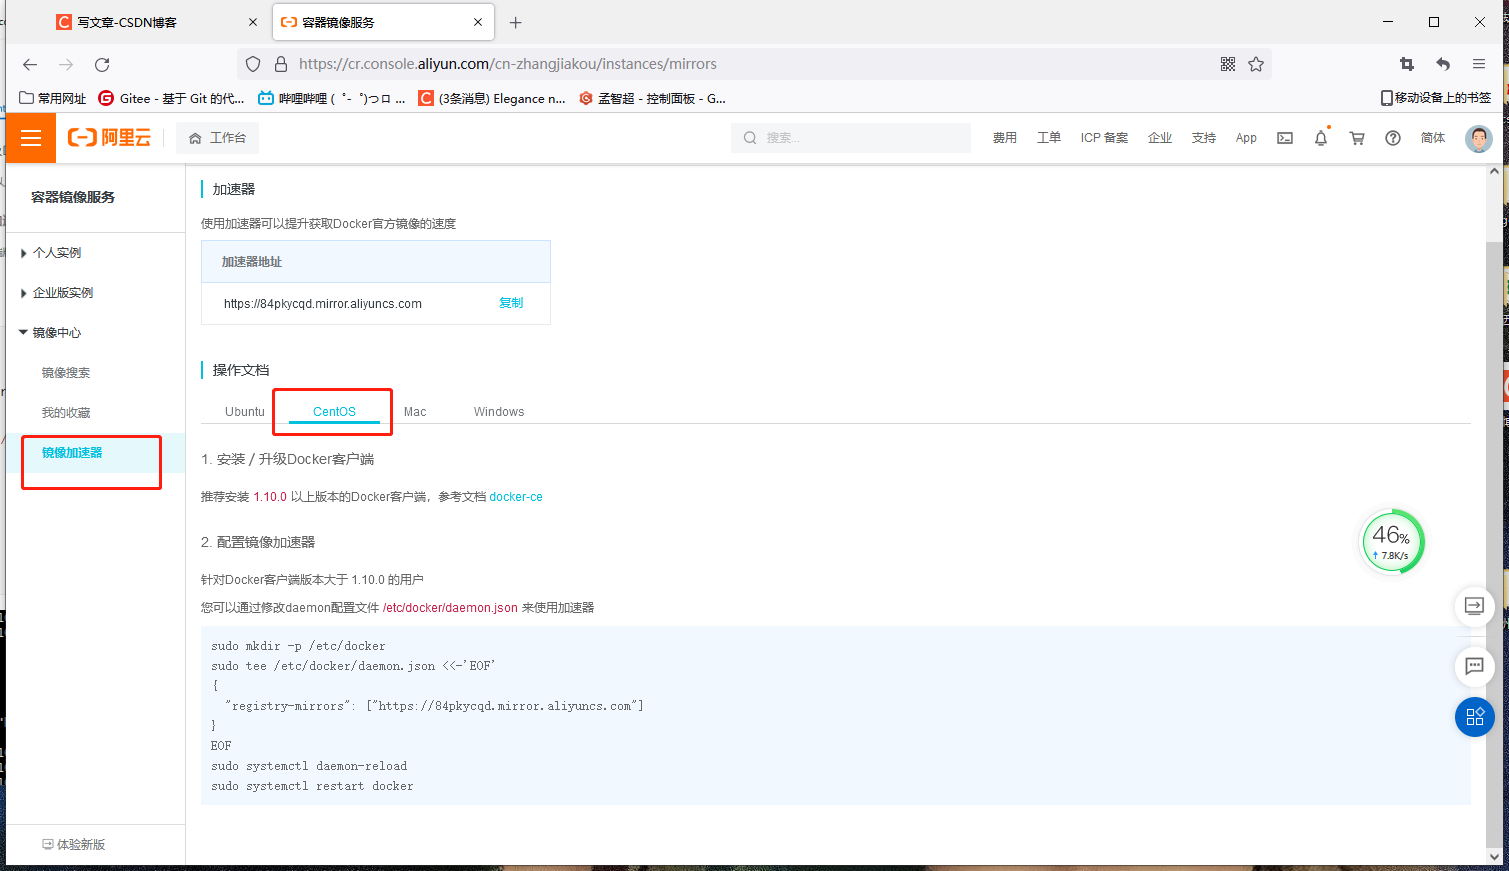Close the 容器镜像服务 tab
This screenshot has width=1509, height=871.
click(478, 22)
